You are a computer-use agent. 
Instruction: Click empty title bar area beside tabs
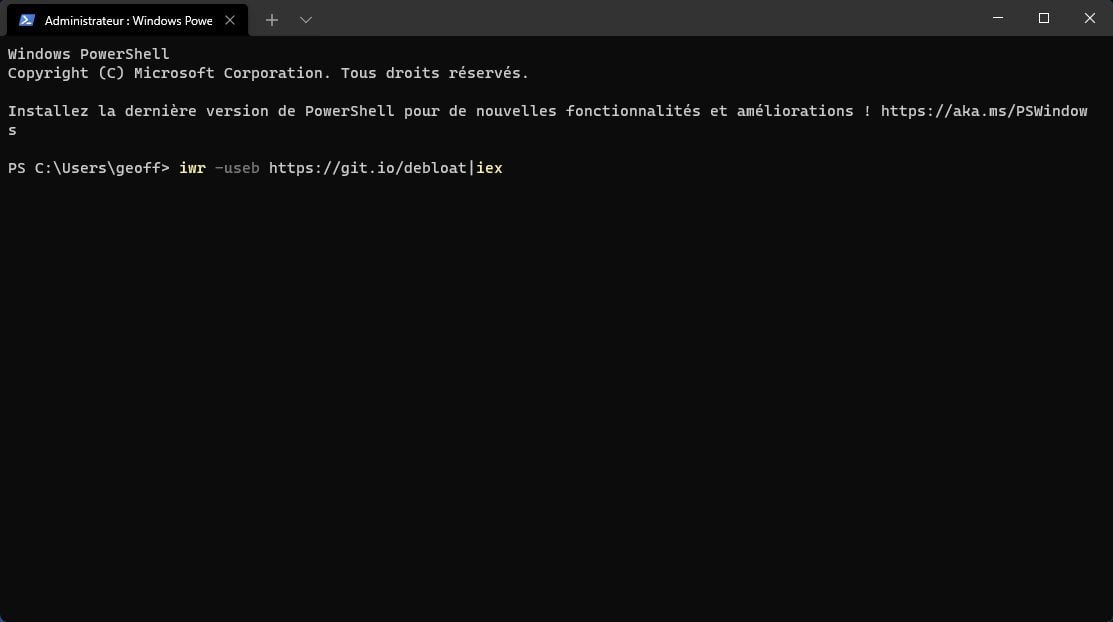point(639,18)
